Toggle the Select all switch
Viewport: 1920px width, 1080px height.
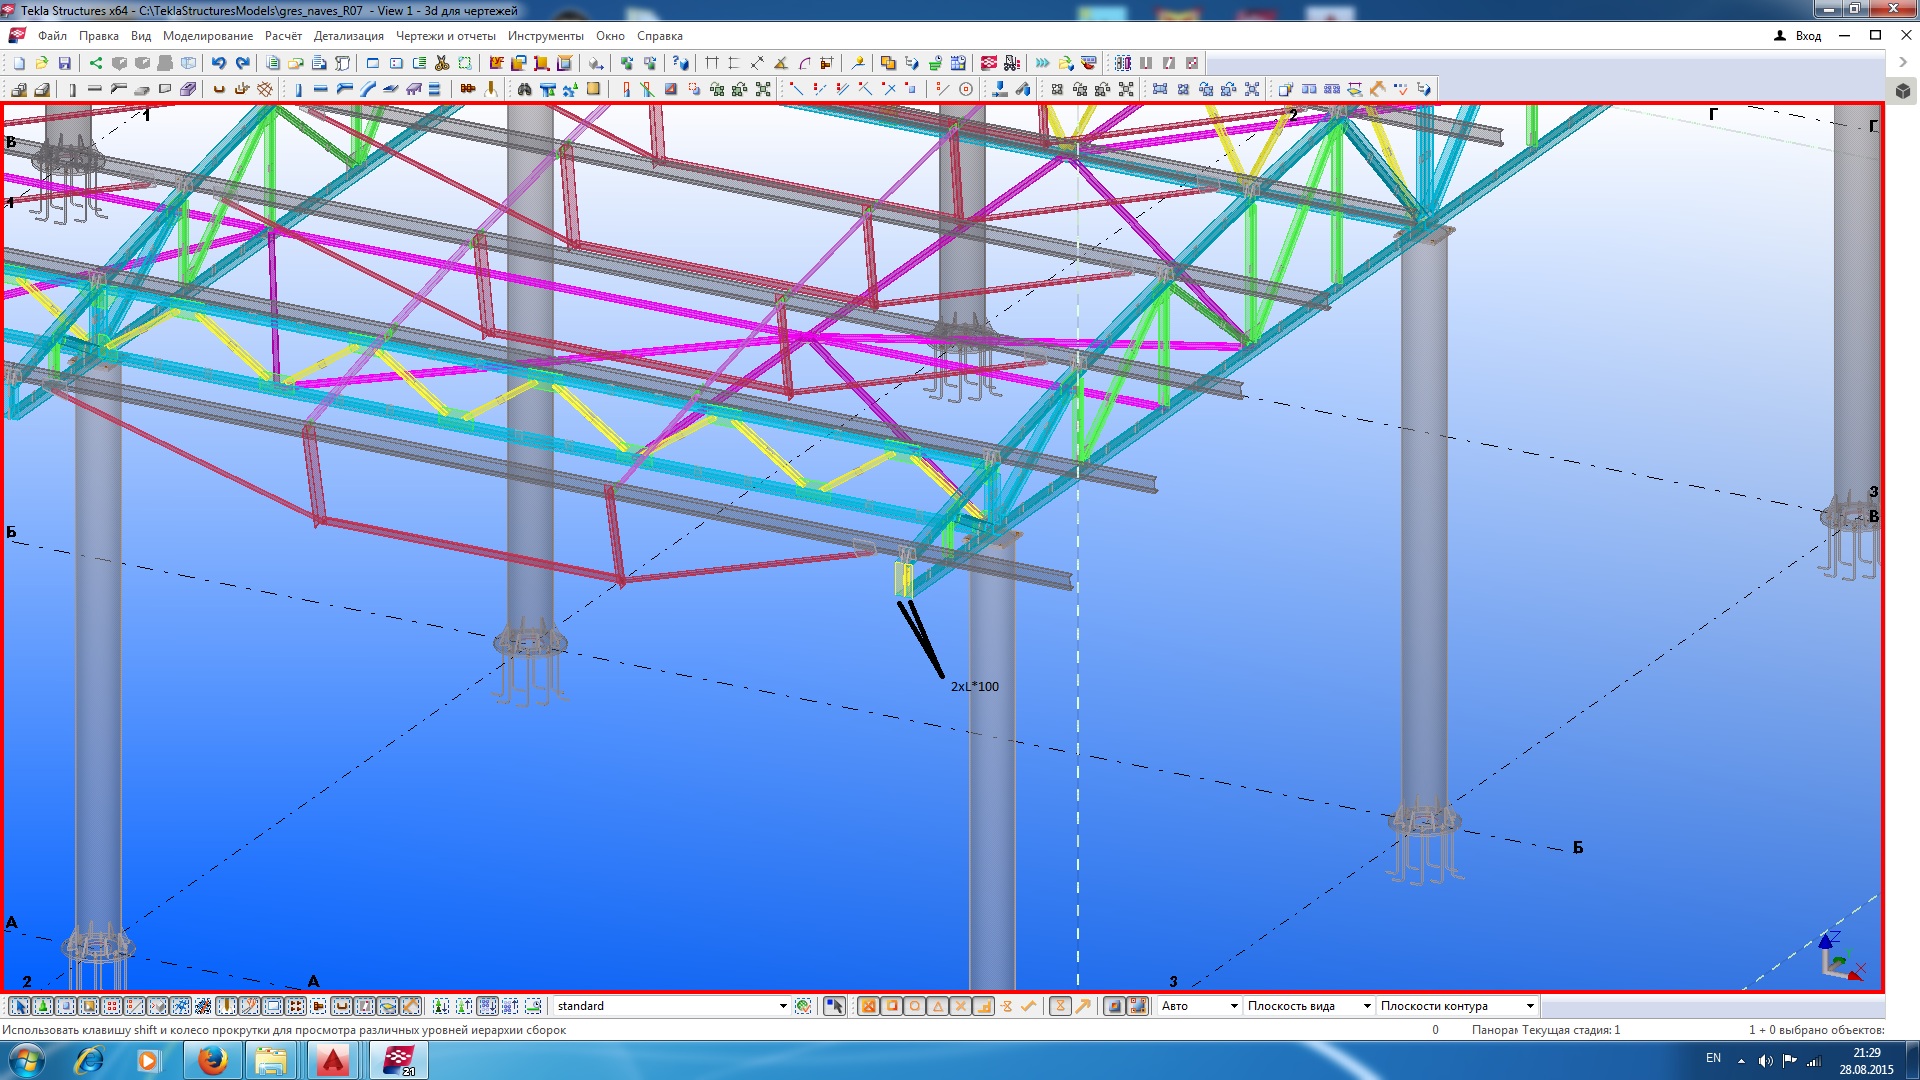[19, 1006]
